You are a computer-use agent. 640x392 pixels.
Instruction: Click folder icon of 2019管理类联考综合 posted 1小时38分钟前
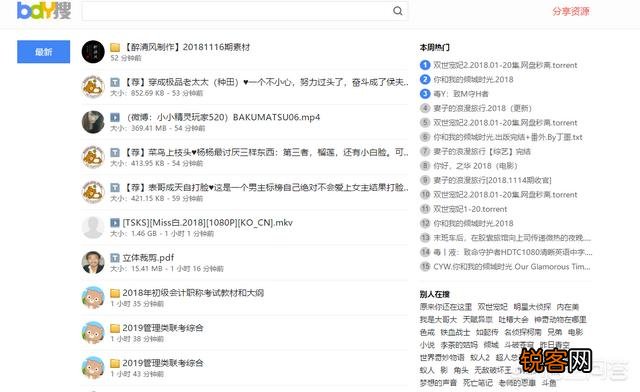tap(115, 328)
